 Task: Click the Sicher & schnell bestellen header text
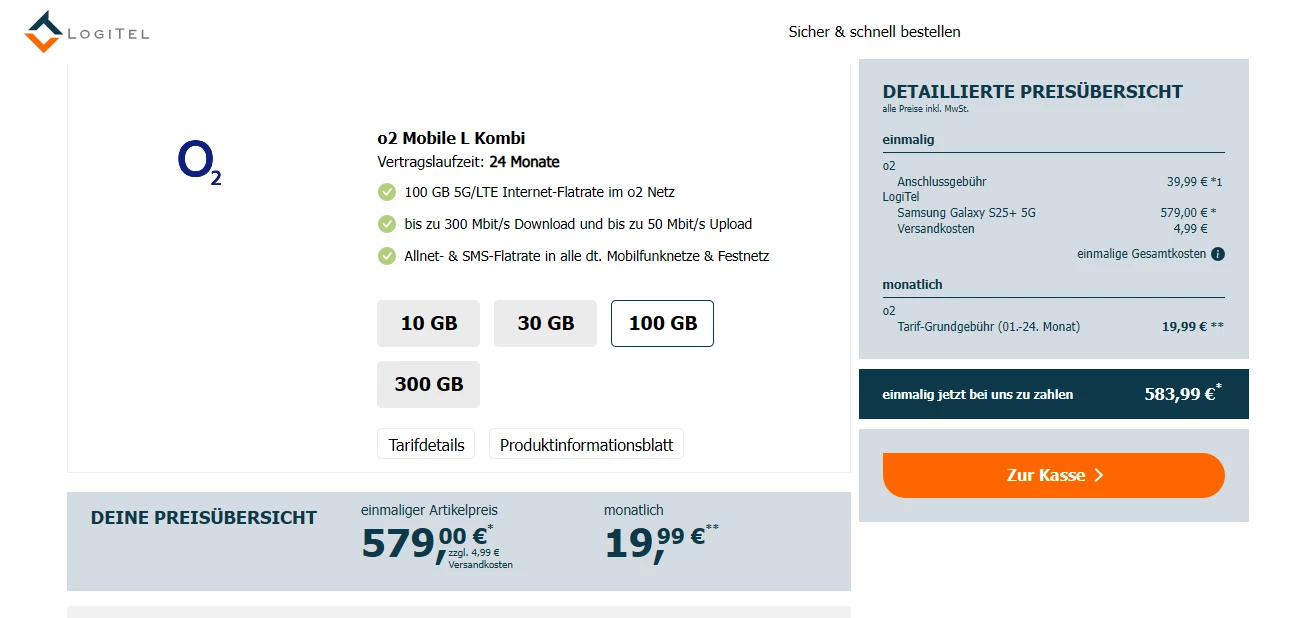[x=874, y=32]
